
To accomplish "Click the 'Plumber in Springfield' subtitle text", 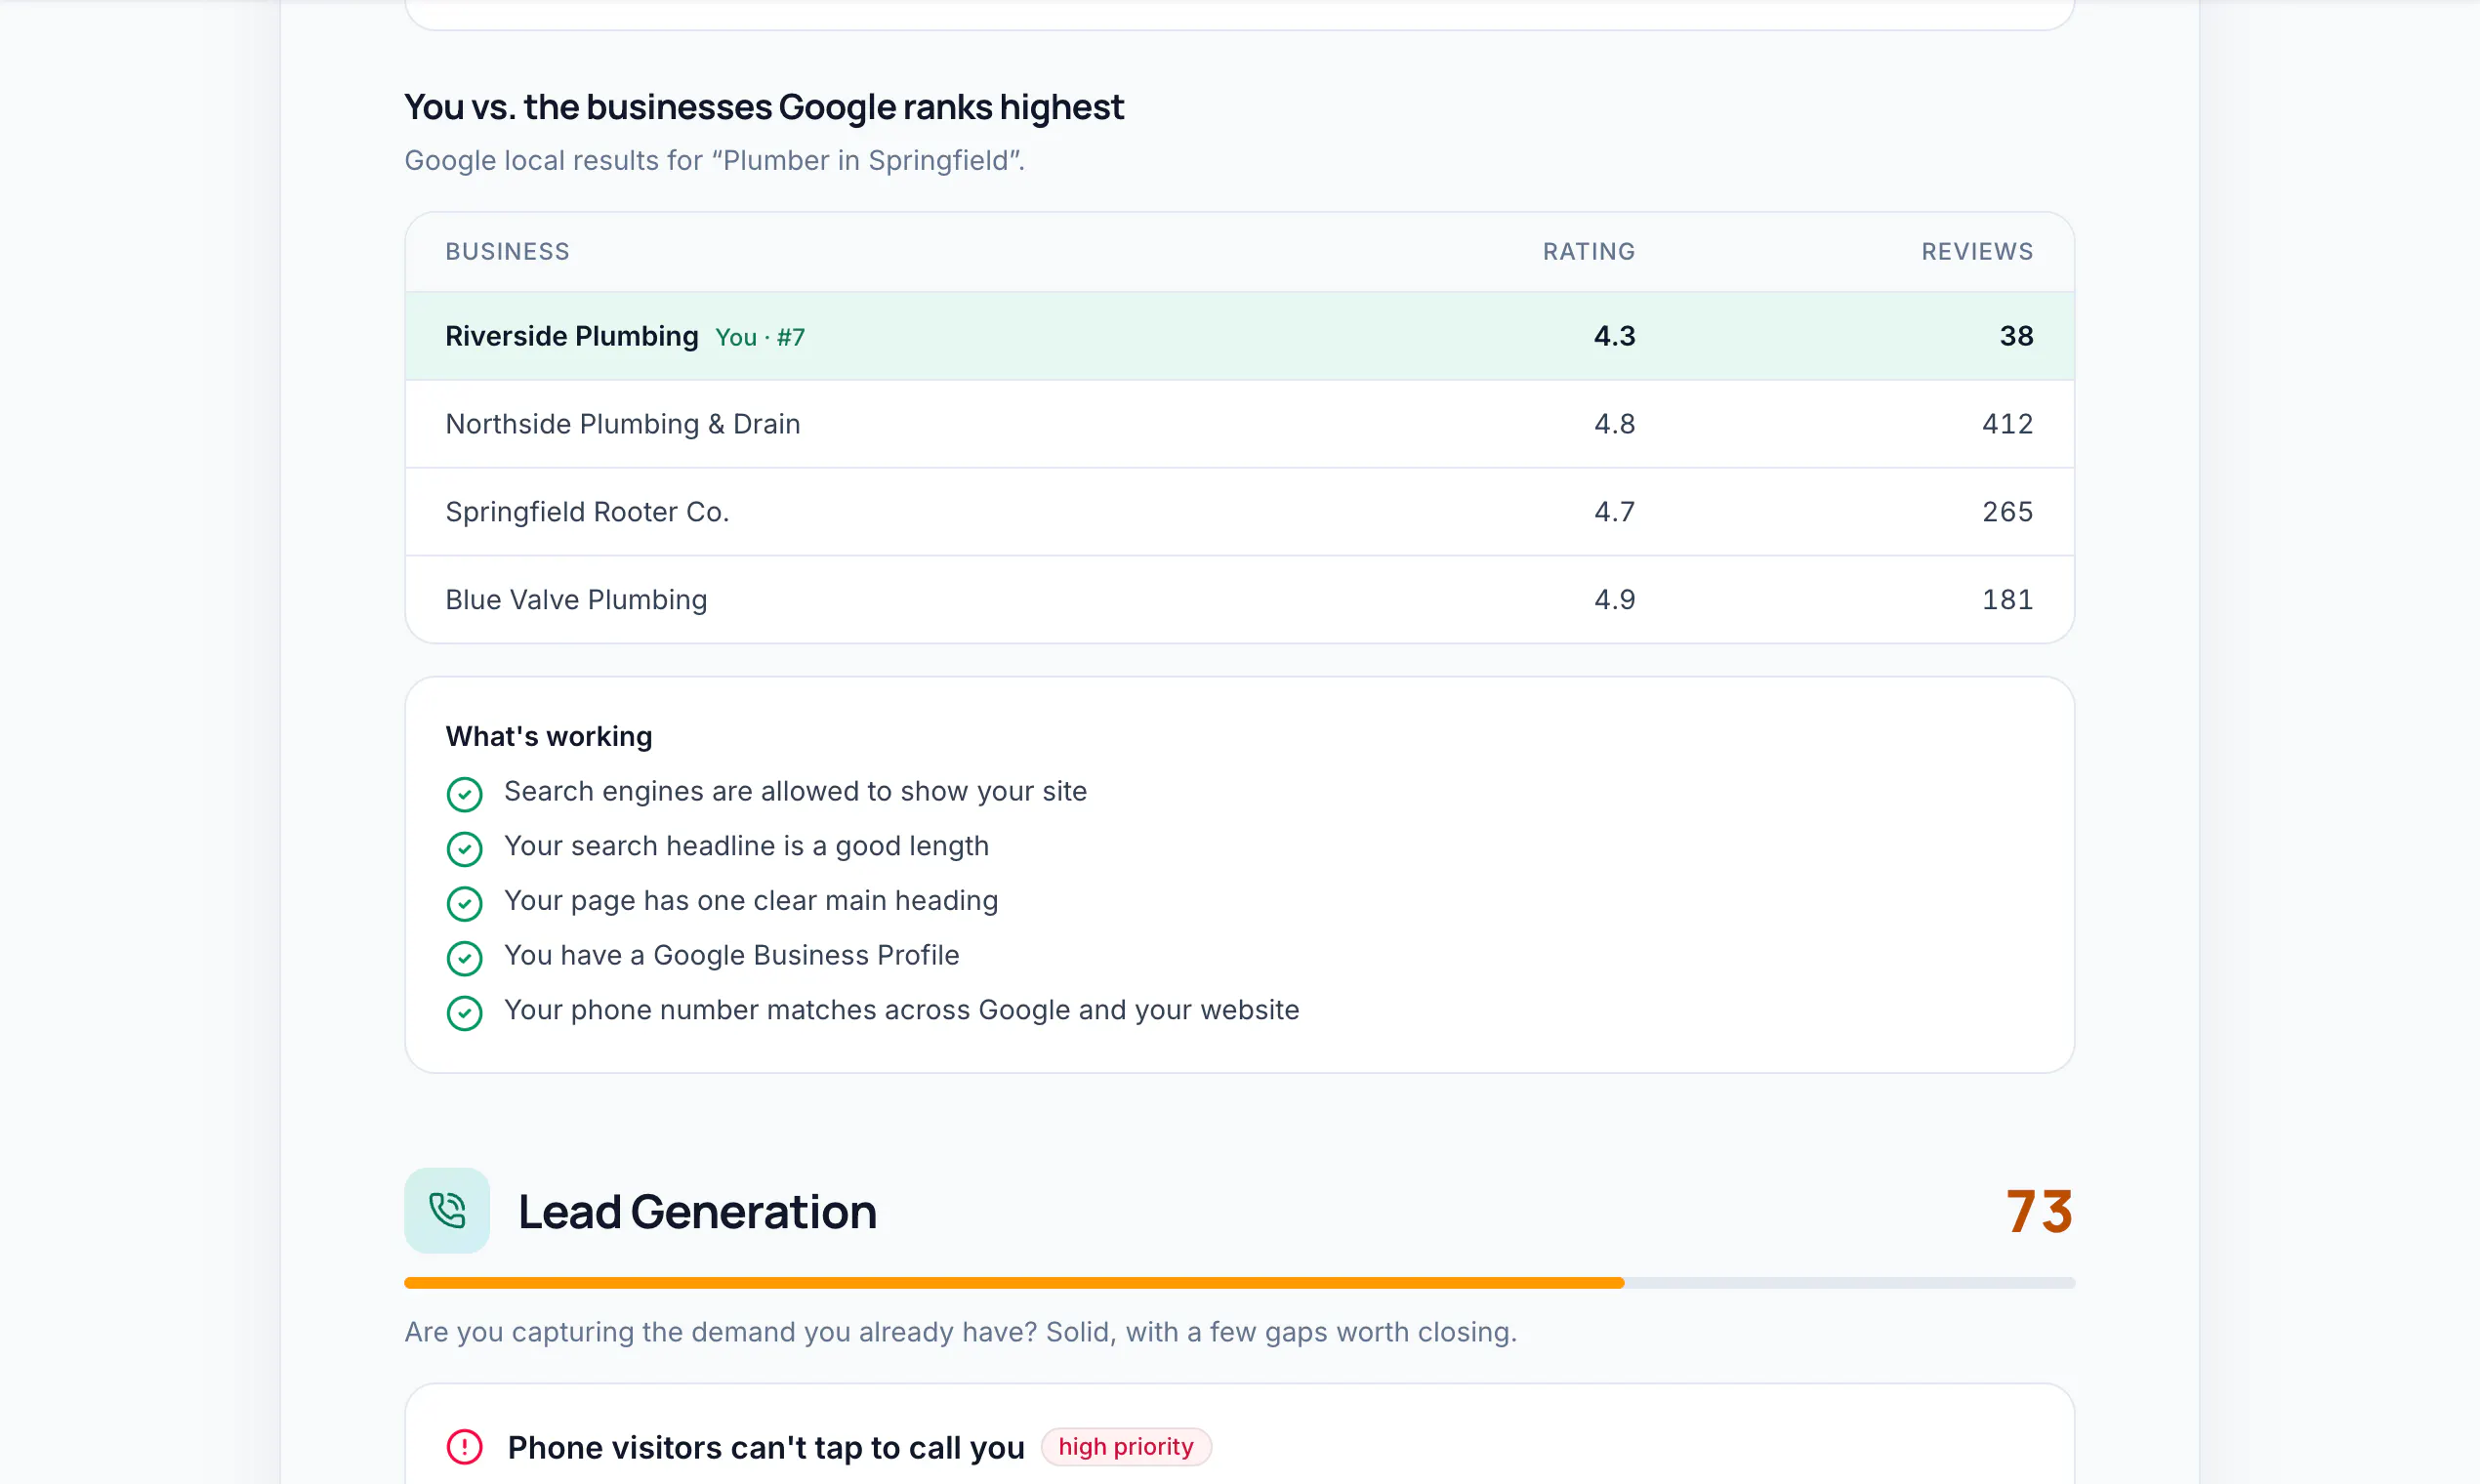I will pos(714,160).
